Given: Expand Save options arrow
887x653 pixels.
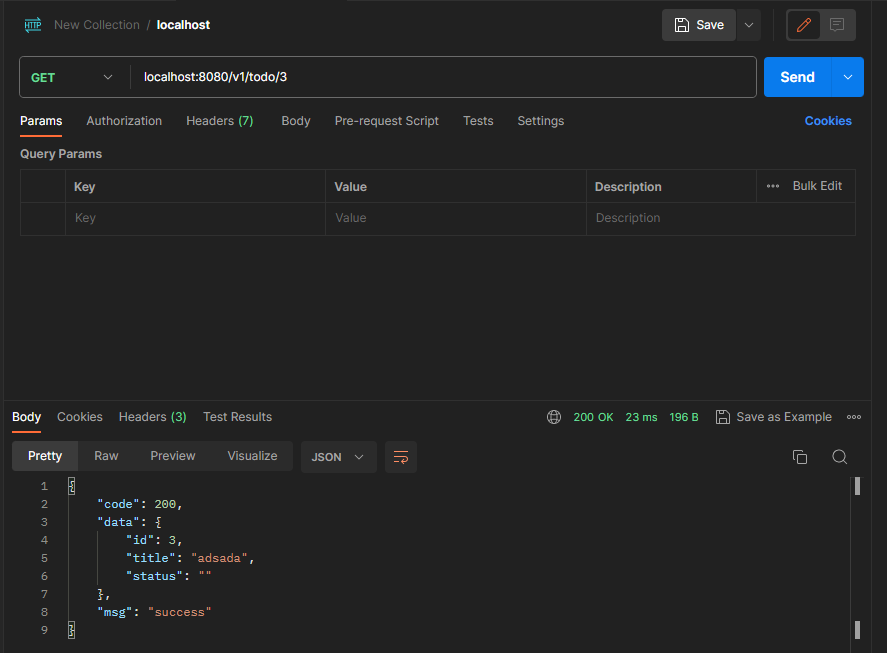Looking at the screenshot, I should (748, 25).
